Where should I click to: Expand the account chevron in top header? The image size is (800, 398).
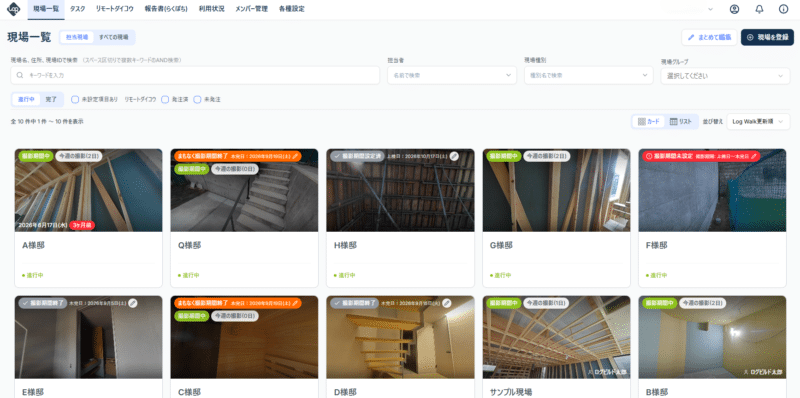[x=711, y=9]
